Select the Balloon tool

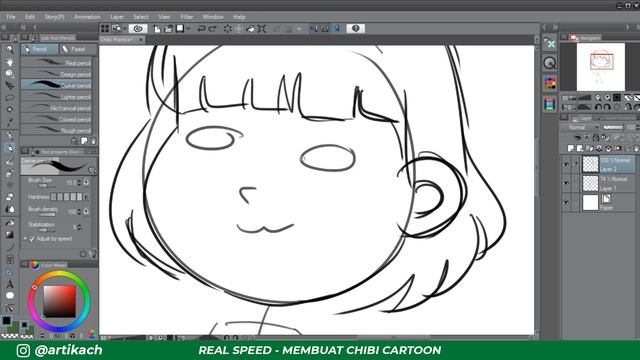pos(10,295)
